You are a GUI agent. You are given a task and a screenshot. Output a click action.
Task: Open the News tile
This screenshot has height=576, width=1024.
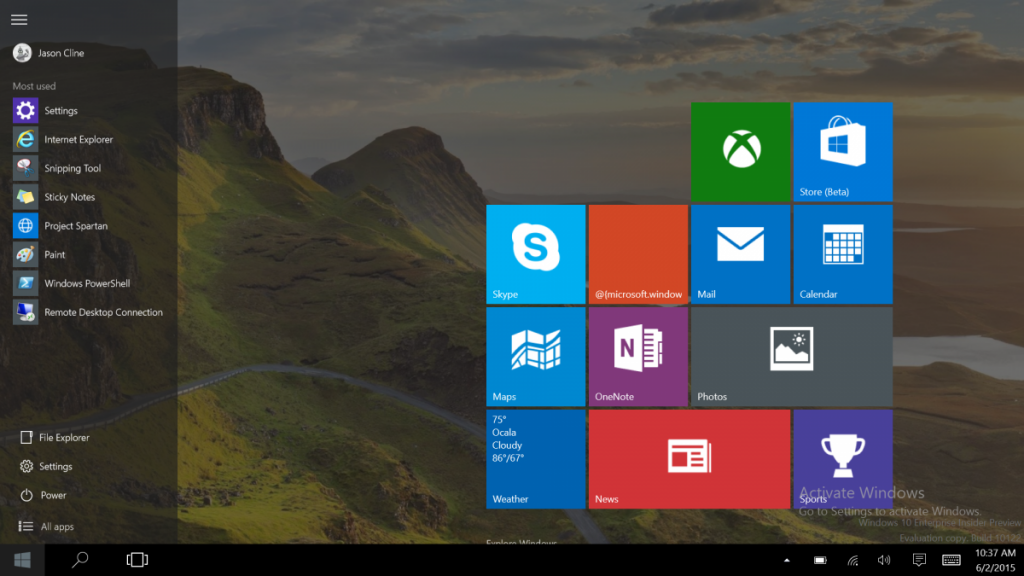tap(689, 459)
